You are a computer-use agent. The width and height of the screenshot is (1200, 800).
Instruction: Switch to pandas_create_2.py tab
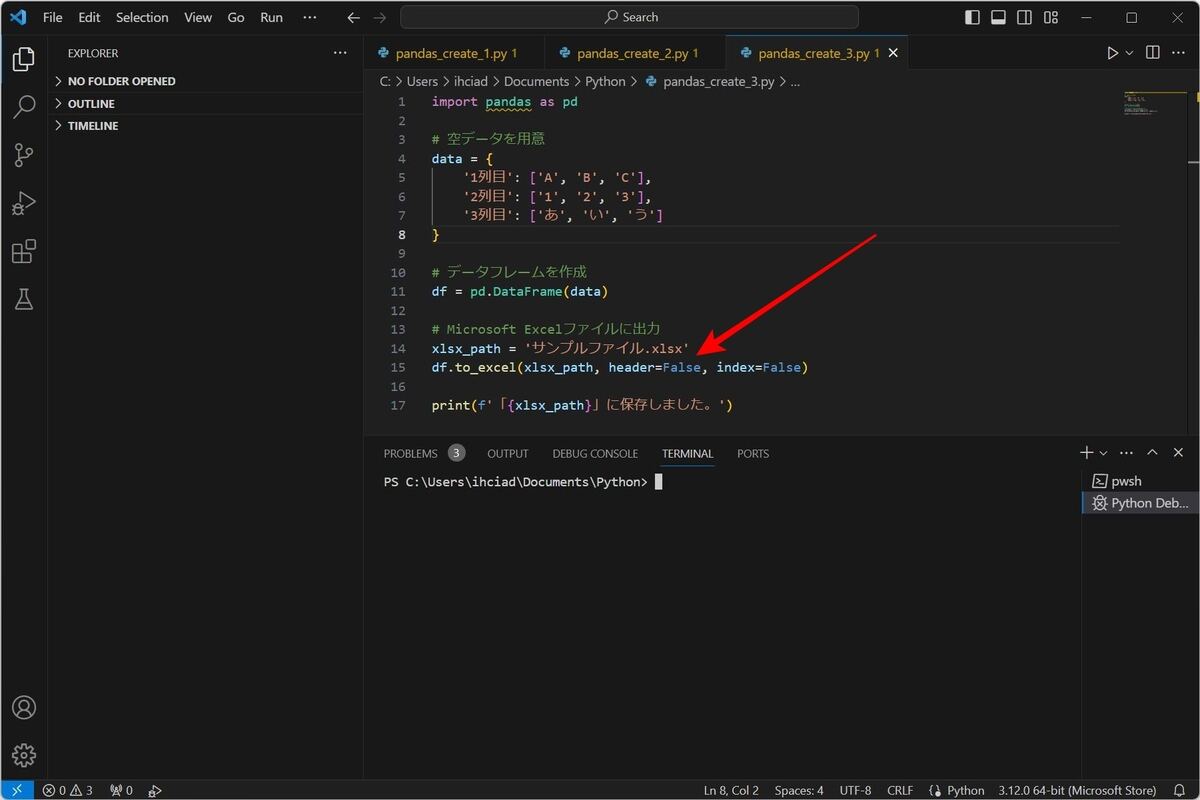[636, 53]
